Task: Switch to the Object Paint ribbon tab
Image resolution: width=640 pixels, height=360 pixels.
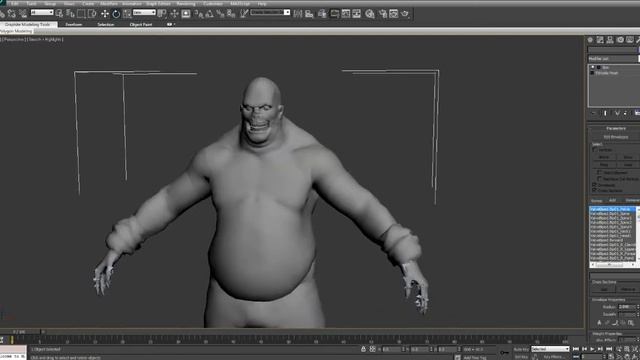Action: (x=141, y=24)
